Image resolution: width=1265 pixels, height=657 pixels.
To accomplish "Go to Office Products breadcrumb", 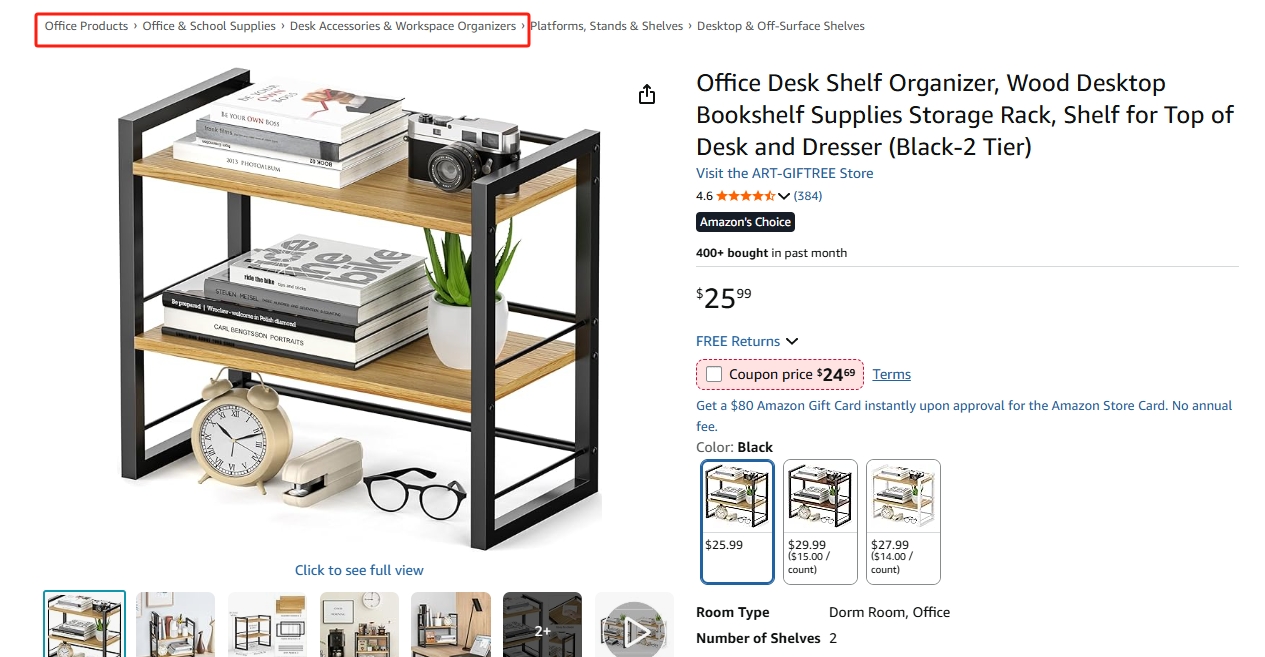I will coord(86,26).
